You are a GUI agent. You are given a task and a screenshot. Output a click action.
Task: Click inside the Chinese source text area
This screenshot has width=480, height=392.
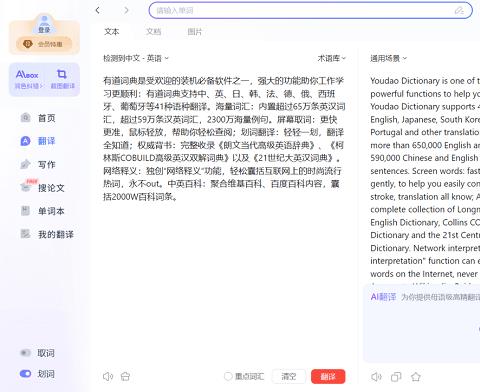point(224,138)
